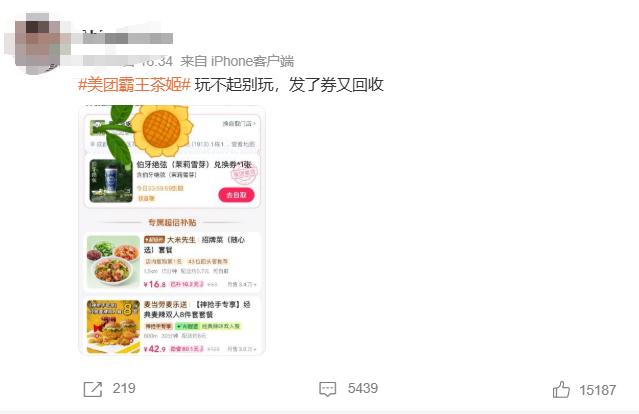639x414 pixels.
Task: Open comments via speech bubble icon
Action: pos(328,389)
